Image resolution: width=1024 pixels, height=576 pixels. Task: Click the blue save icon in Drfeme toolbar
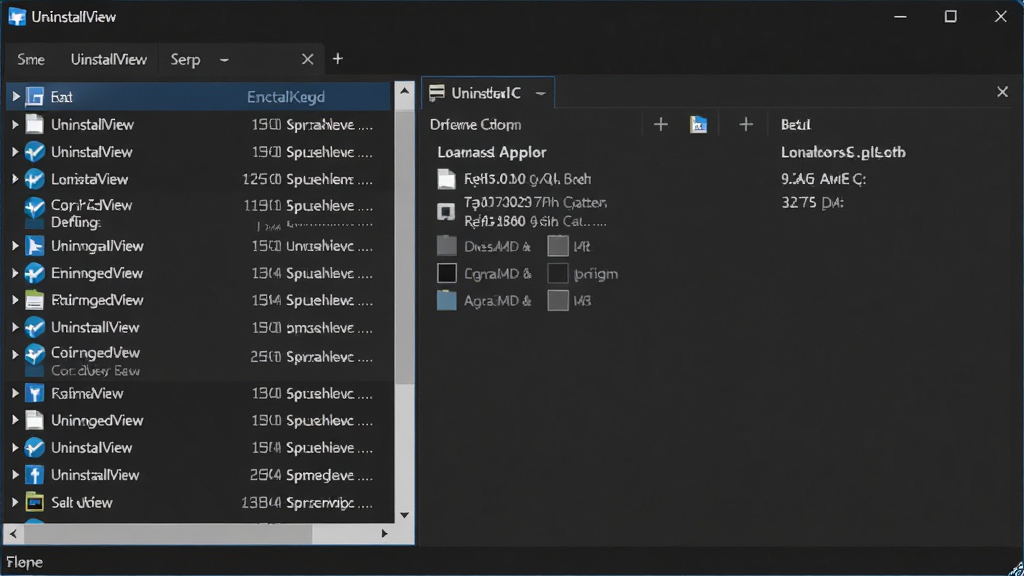(x=699, y=124)
